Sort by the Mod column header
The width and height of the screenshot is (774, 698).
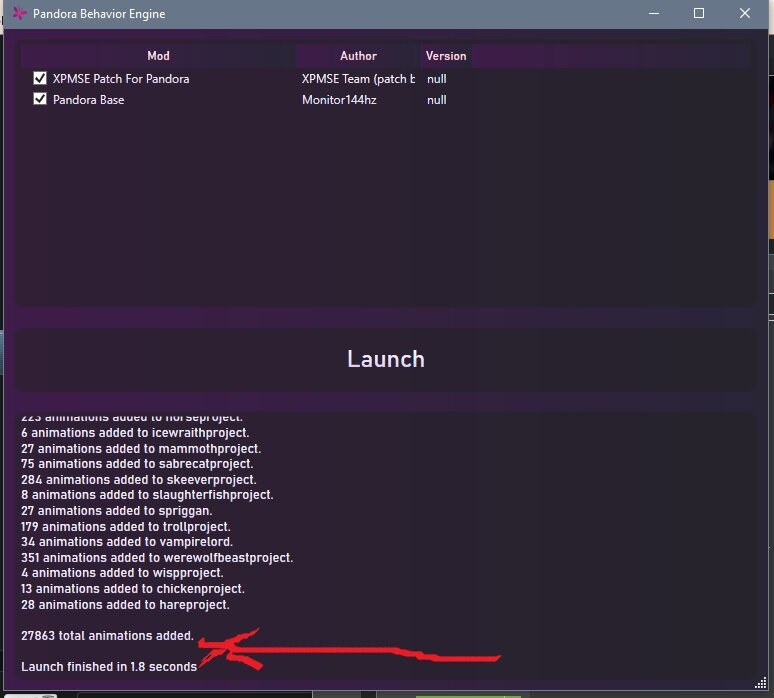(158, 56)
